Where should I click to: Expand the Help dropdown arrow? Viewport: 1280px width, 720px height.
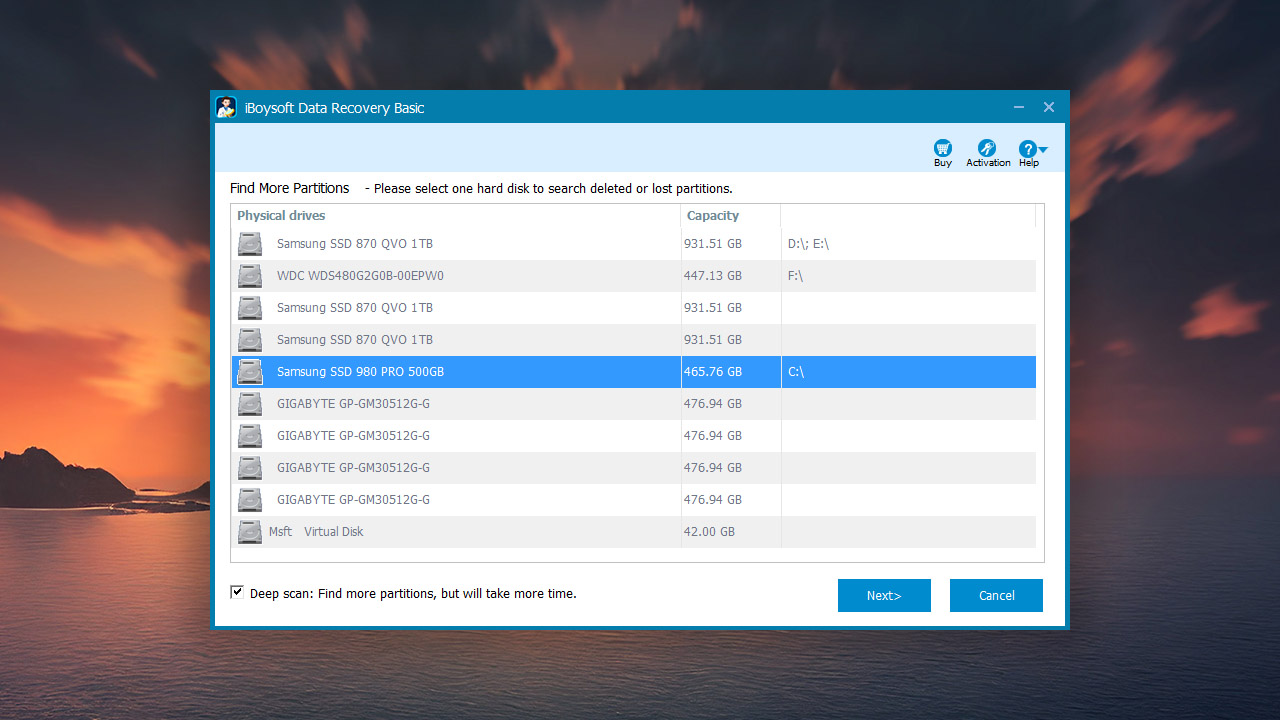(1043, 150)
